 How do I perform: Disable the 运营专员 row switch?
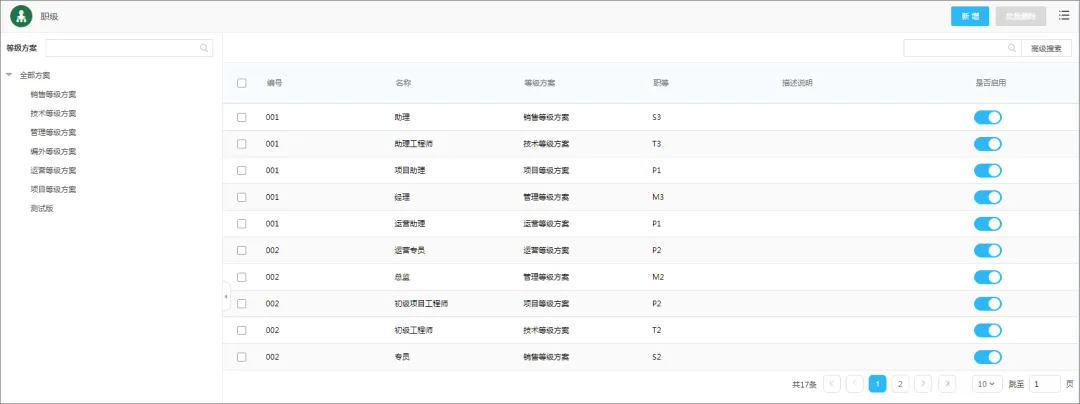(x=987, y=251)
